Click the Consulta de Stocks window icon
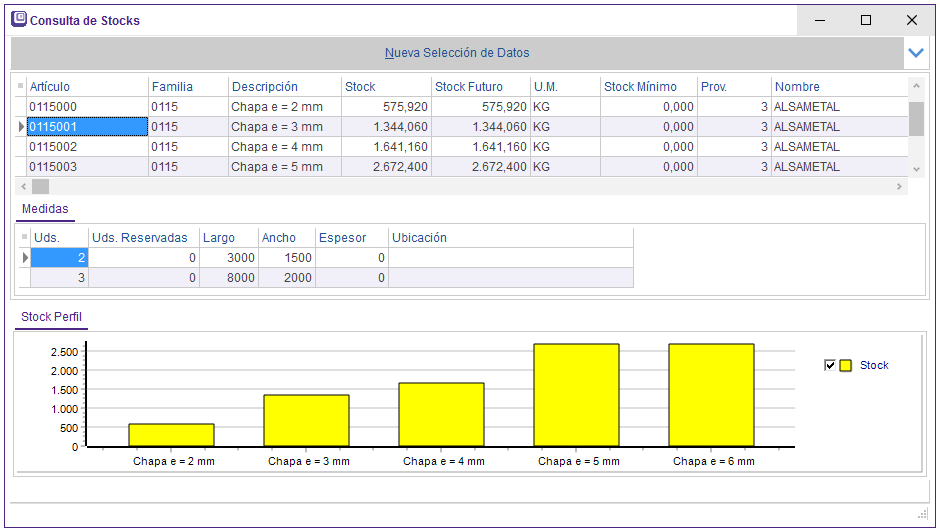 [x=18, y=19]
